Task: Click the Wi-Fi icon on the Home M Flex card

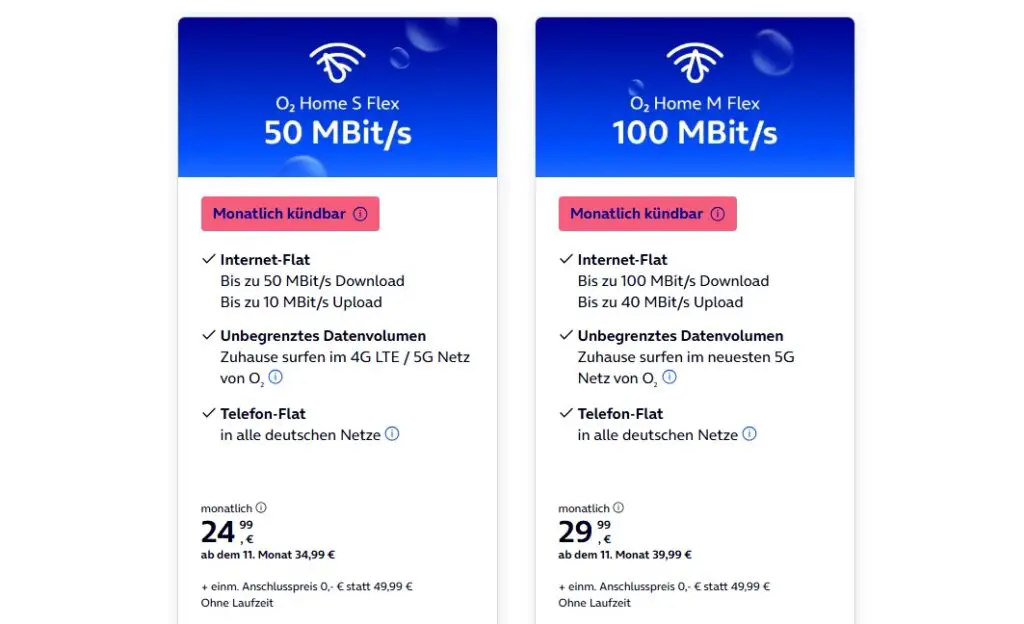Action: coord(695,63)
